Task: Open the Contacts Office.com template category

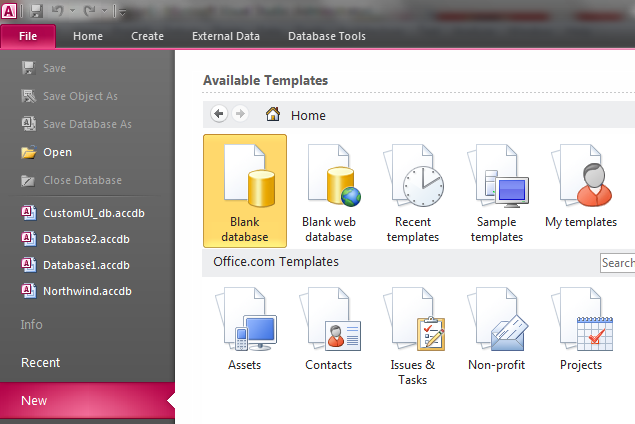Action: click(x=329, y=329)
